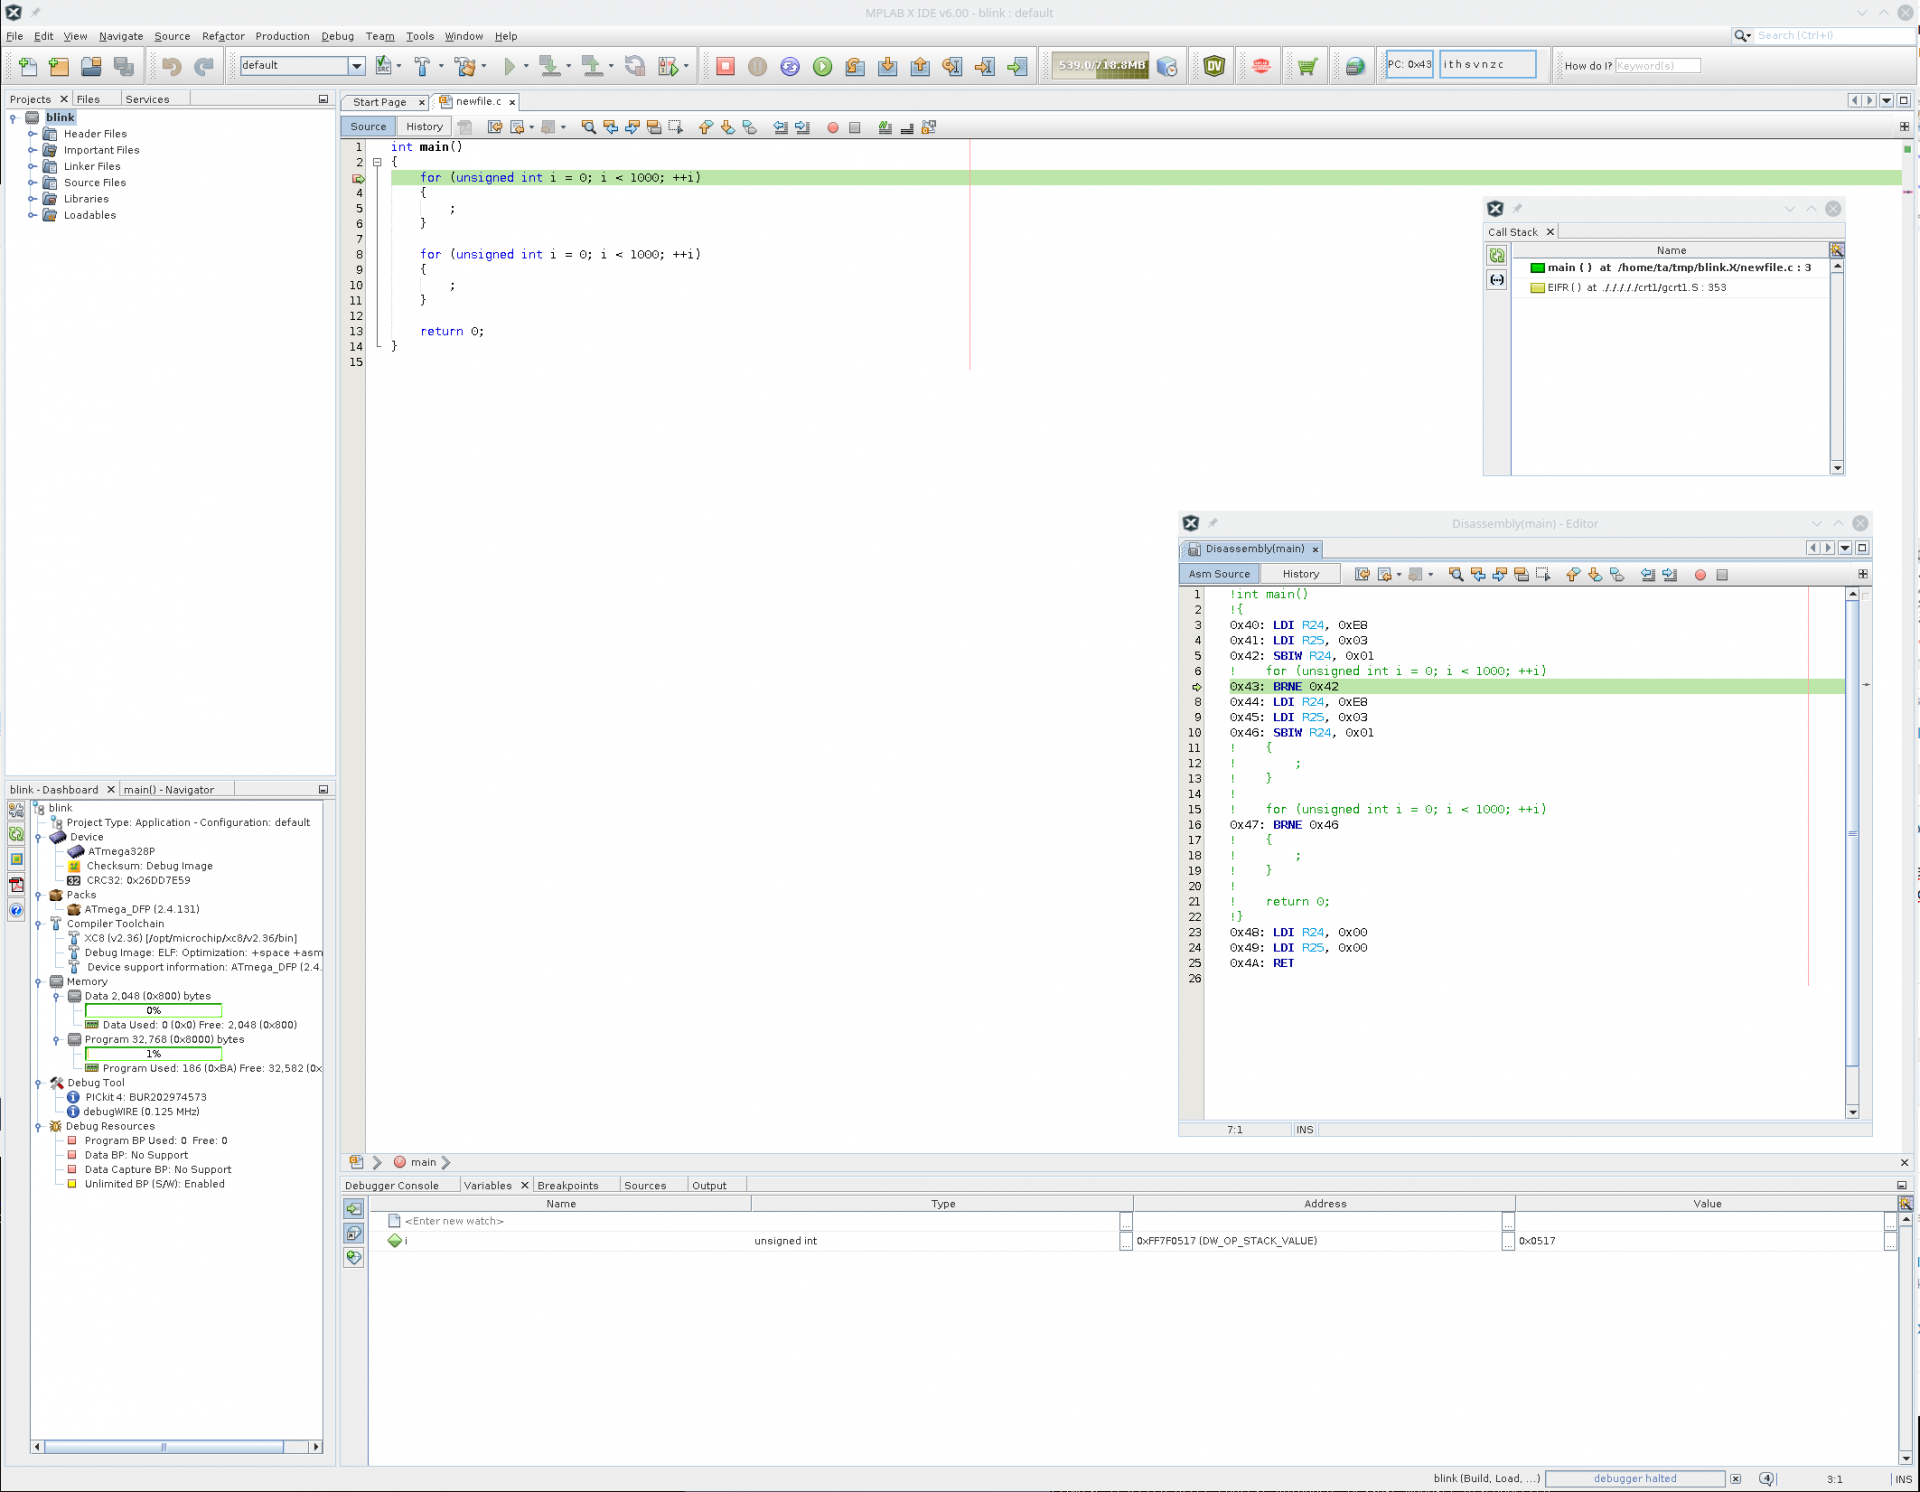Image resolution: width=1920 pixels, height=1492 pixels.
Task: Click the memory usage 539.0/718.8MB button
Action: [x=1101, y=66]
